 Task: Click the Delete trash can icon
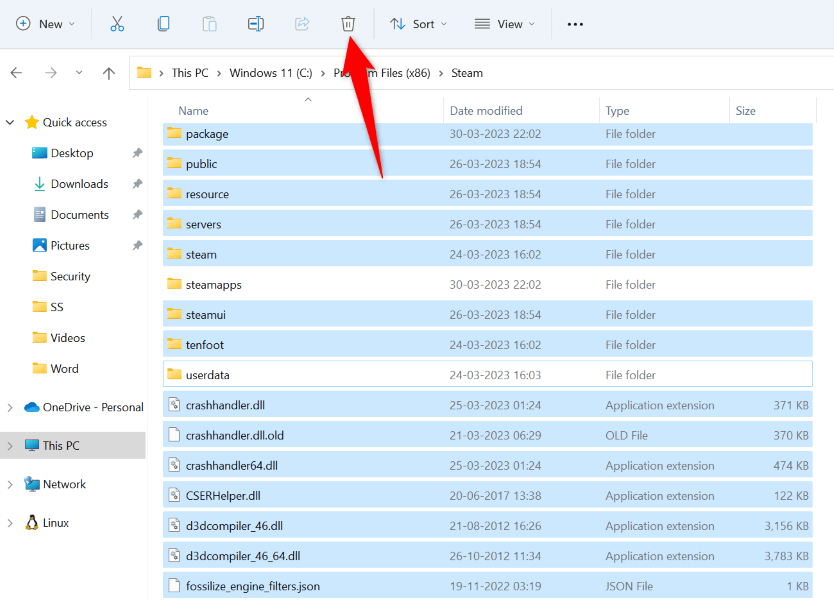(348, 23)
